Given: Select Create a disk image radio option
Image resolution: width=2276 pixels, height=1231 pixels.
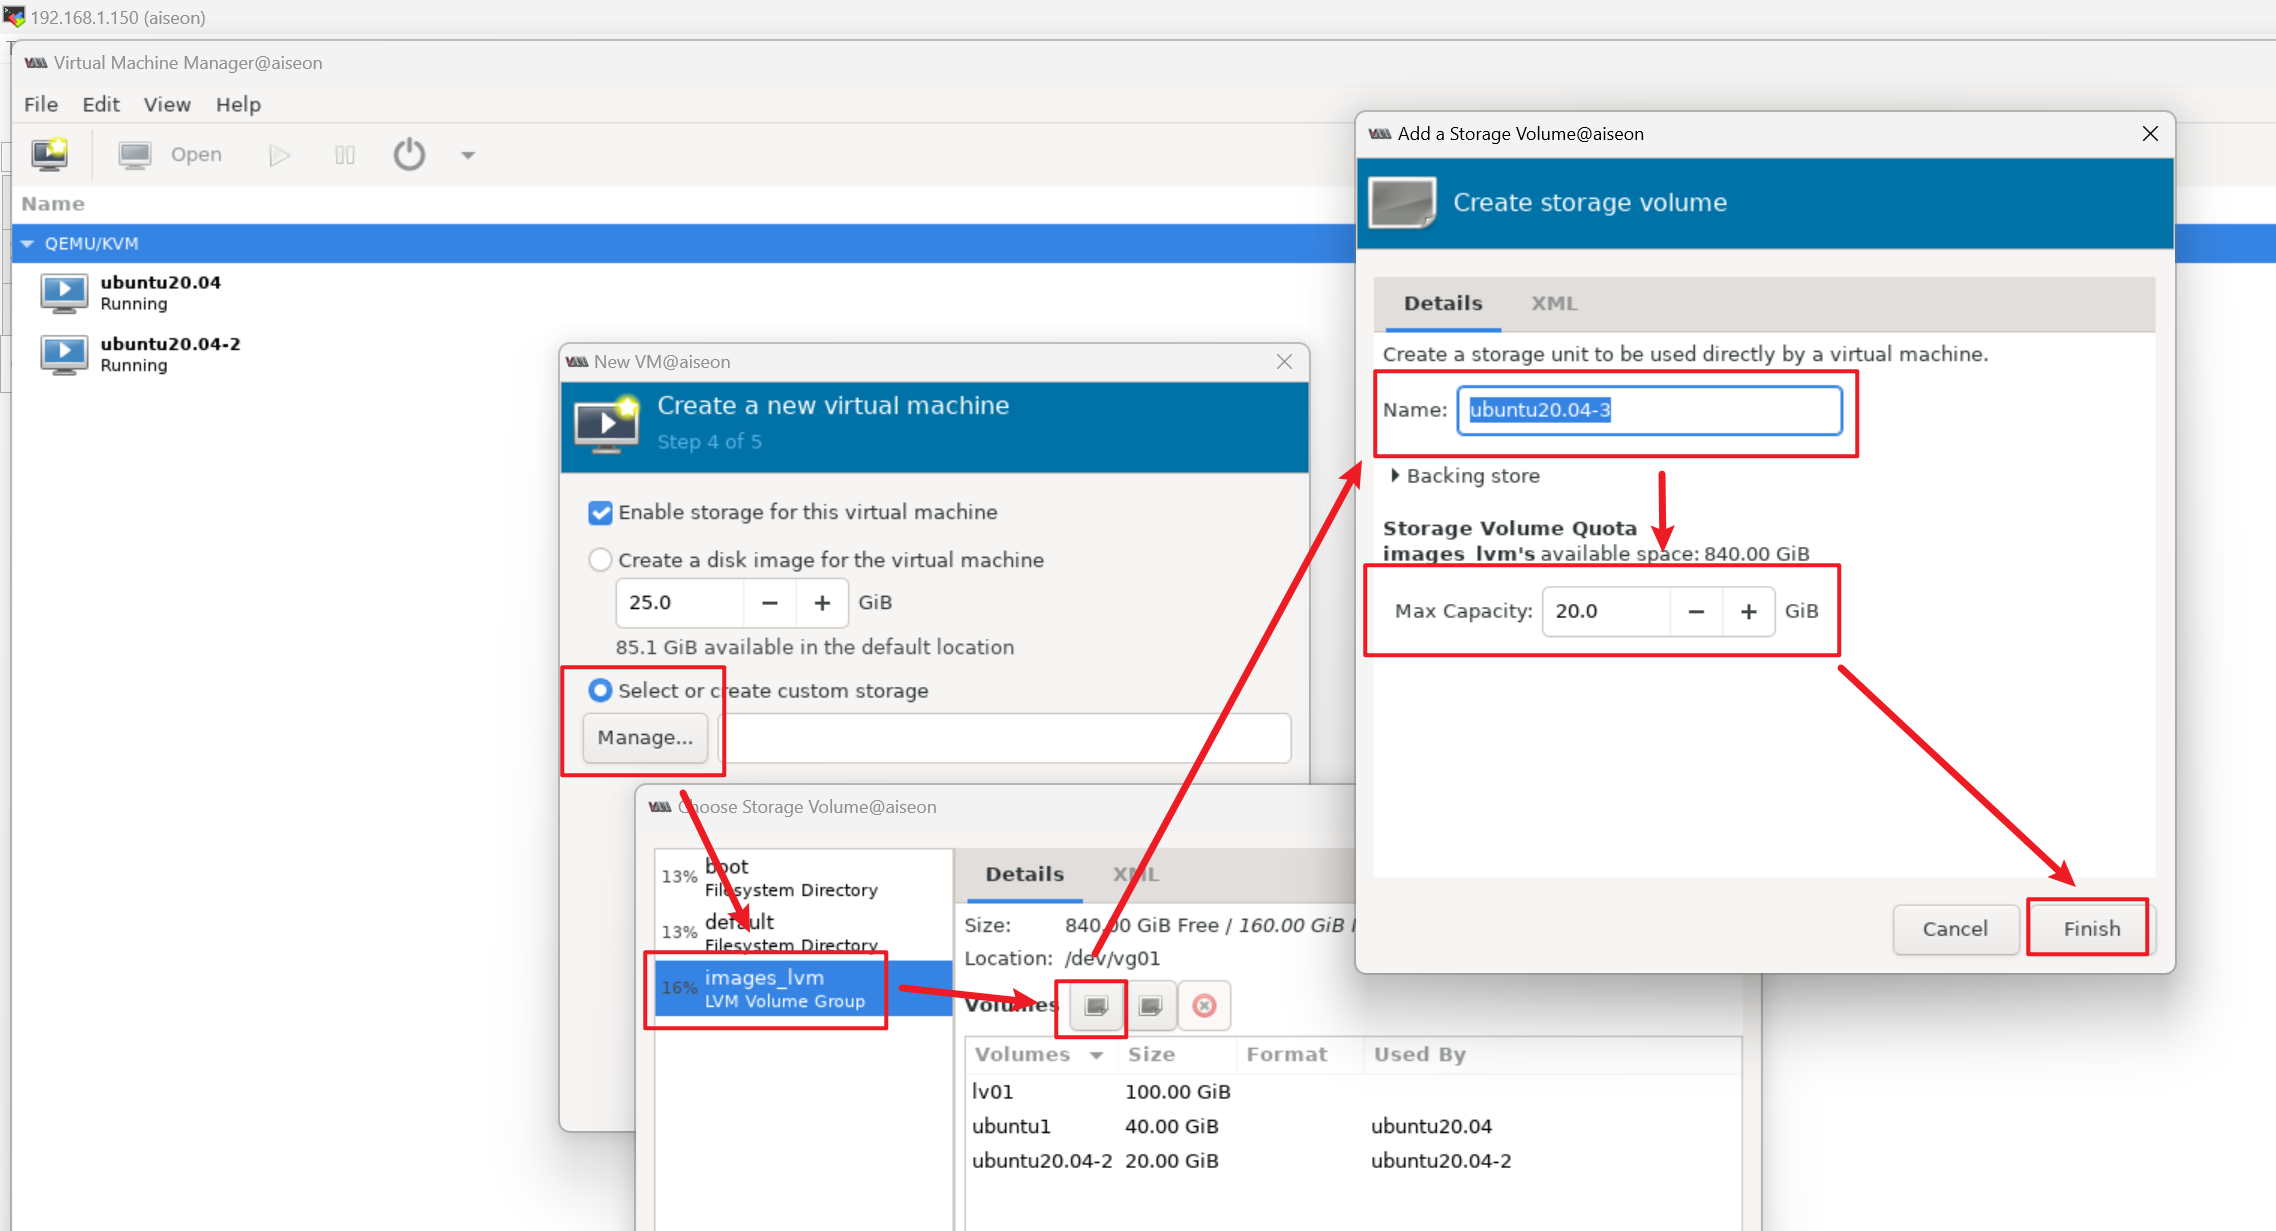Looking at the screenshot, I should click(600, 560).
